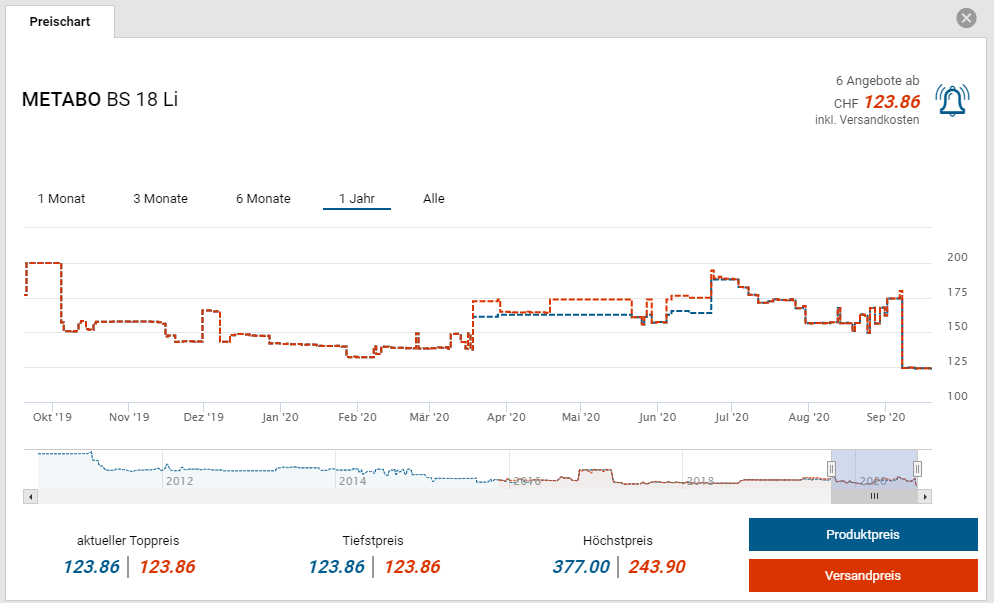Click the METABO BS 18 Li title

coord(100,100)
